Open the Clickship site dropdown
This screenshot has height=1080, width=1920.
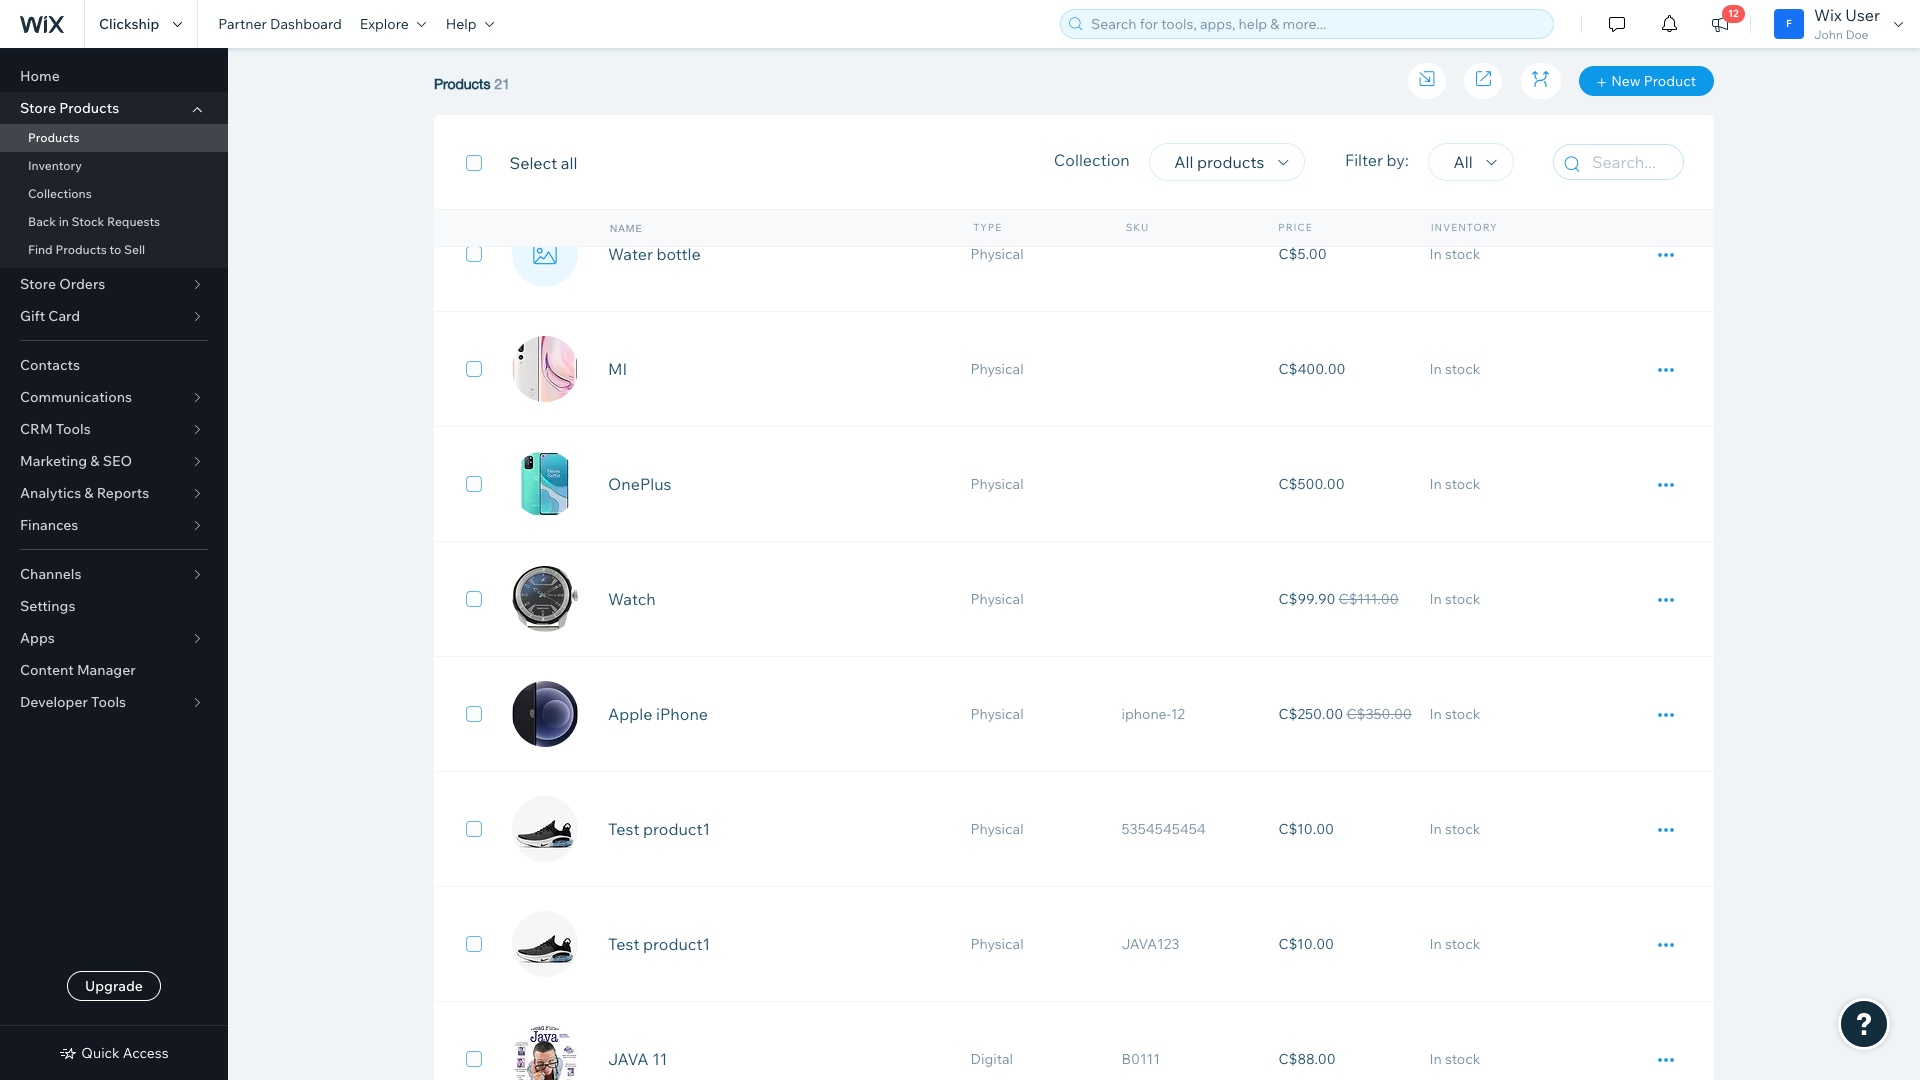coord(141,24)
